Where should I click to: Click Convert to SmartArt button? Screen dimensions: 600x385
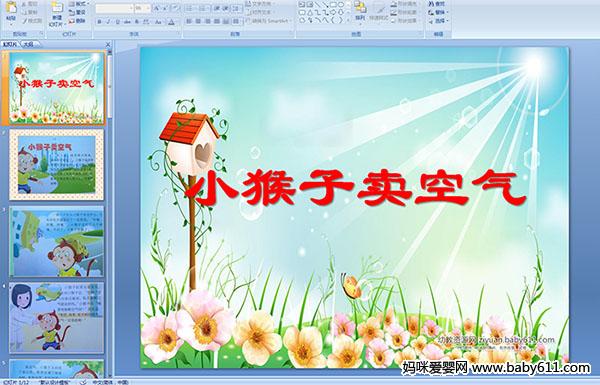(269, 21)
